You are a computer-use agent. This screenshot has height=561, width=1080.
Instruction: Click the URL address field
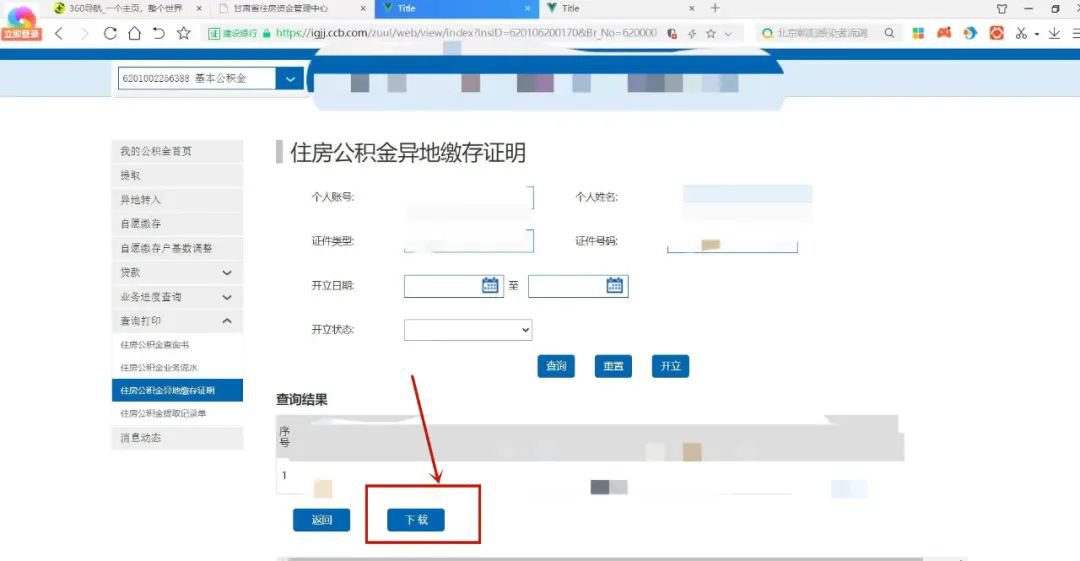point(466,33)
